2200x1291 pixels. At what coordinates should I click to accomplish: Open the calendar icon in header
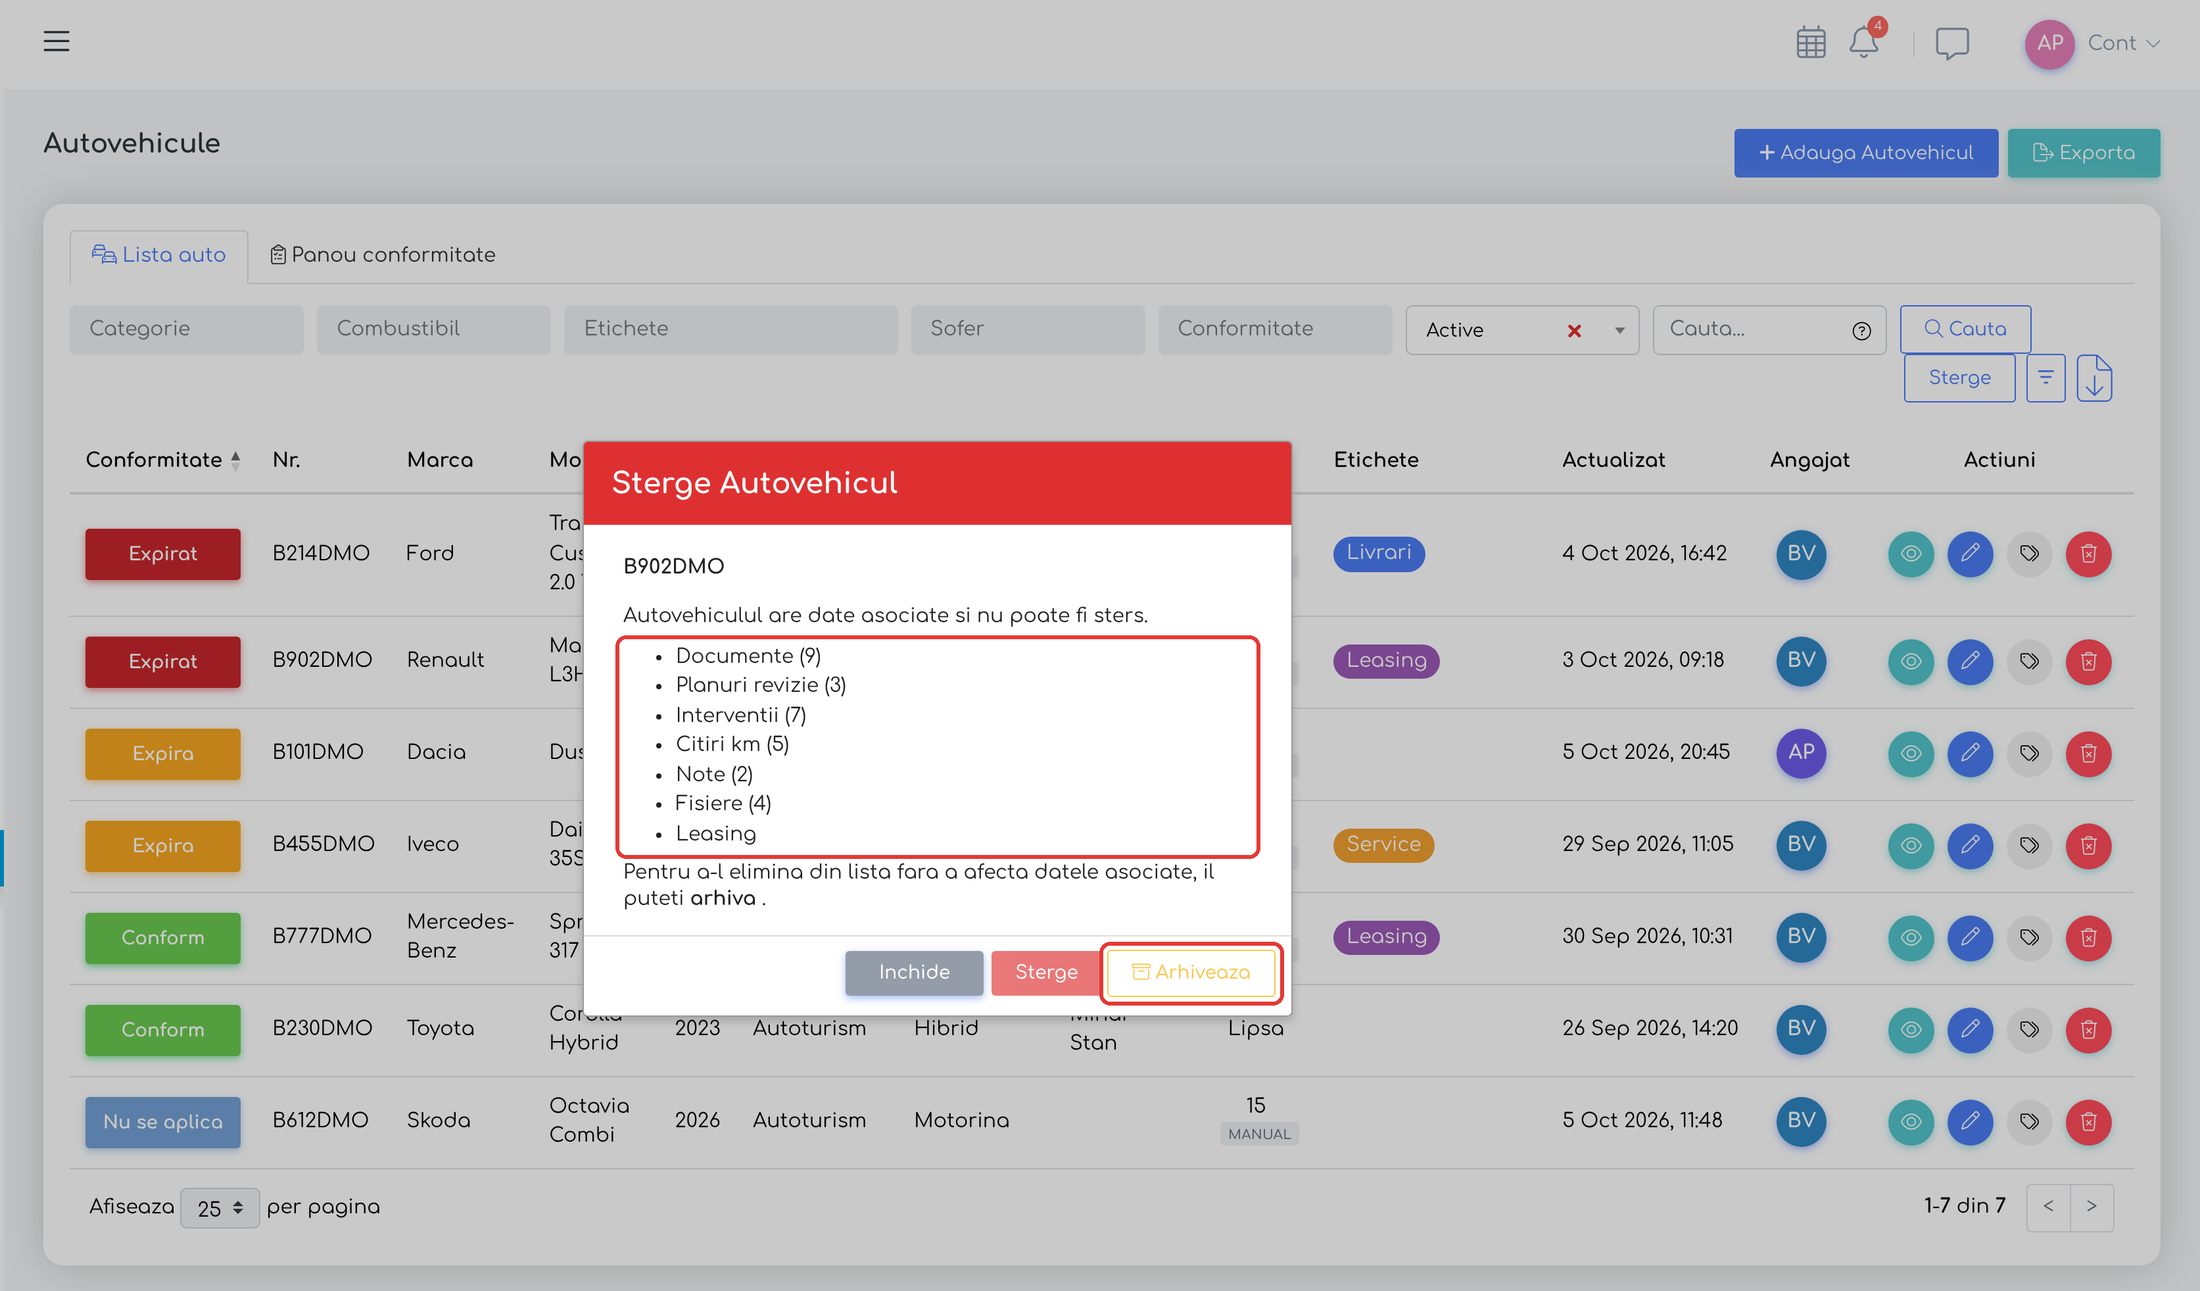(x=1811, y=43)
